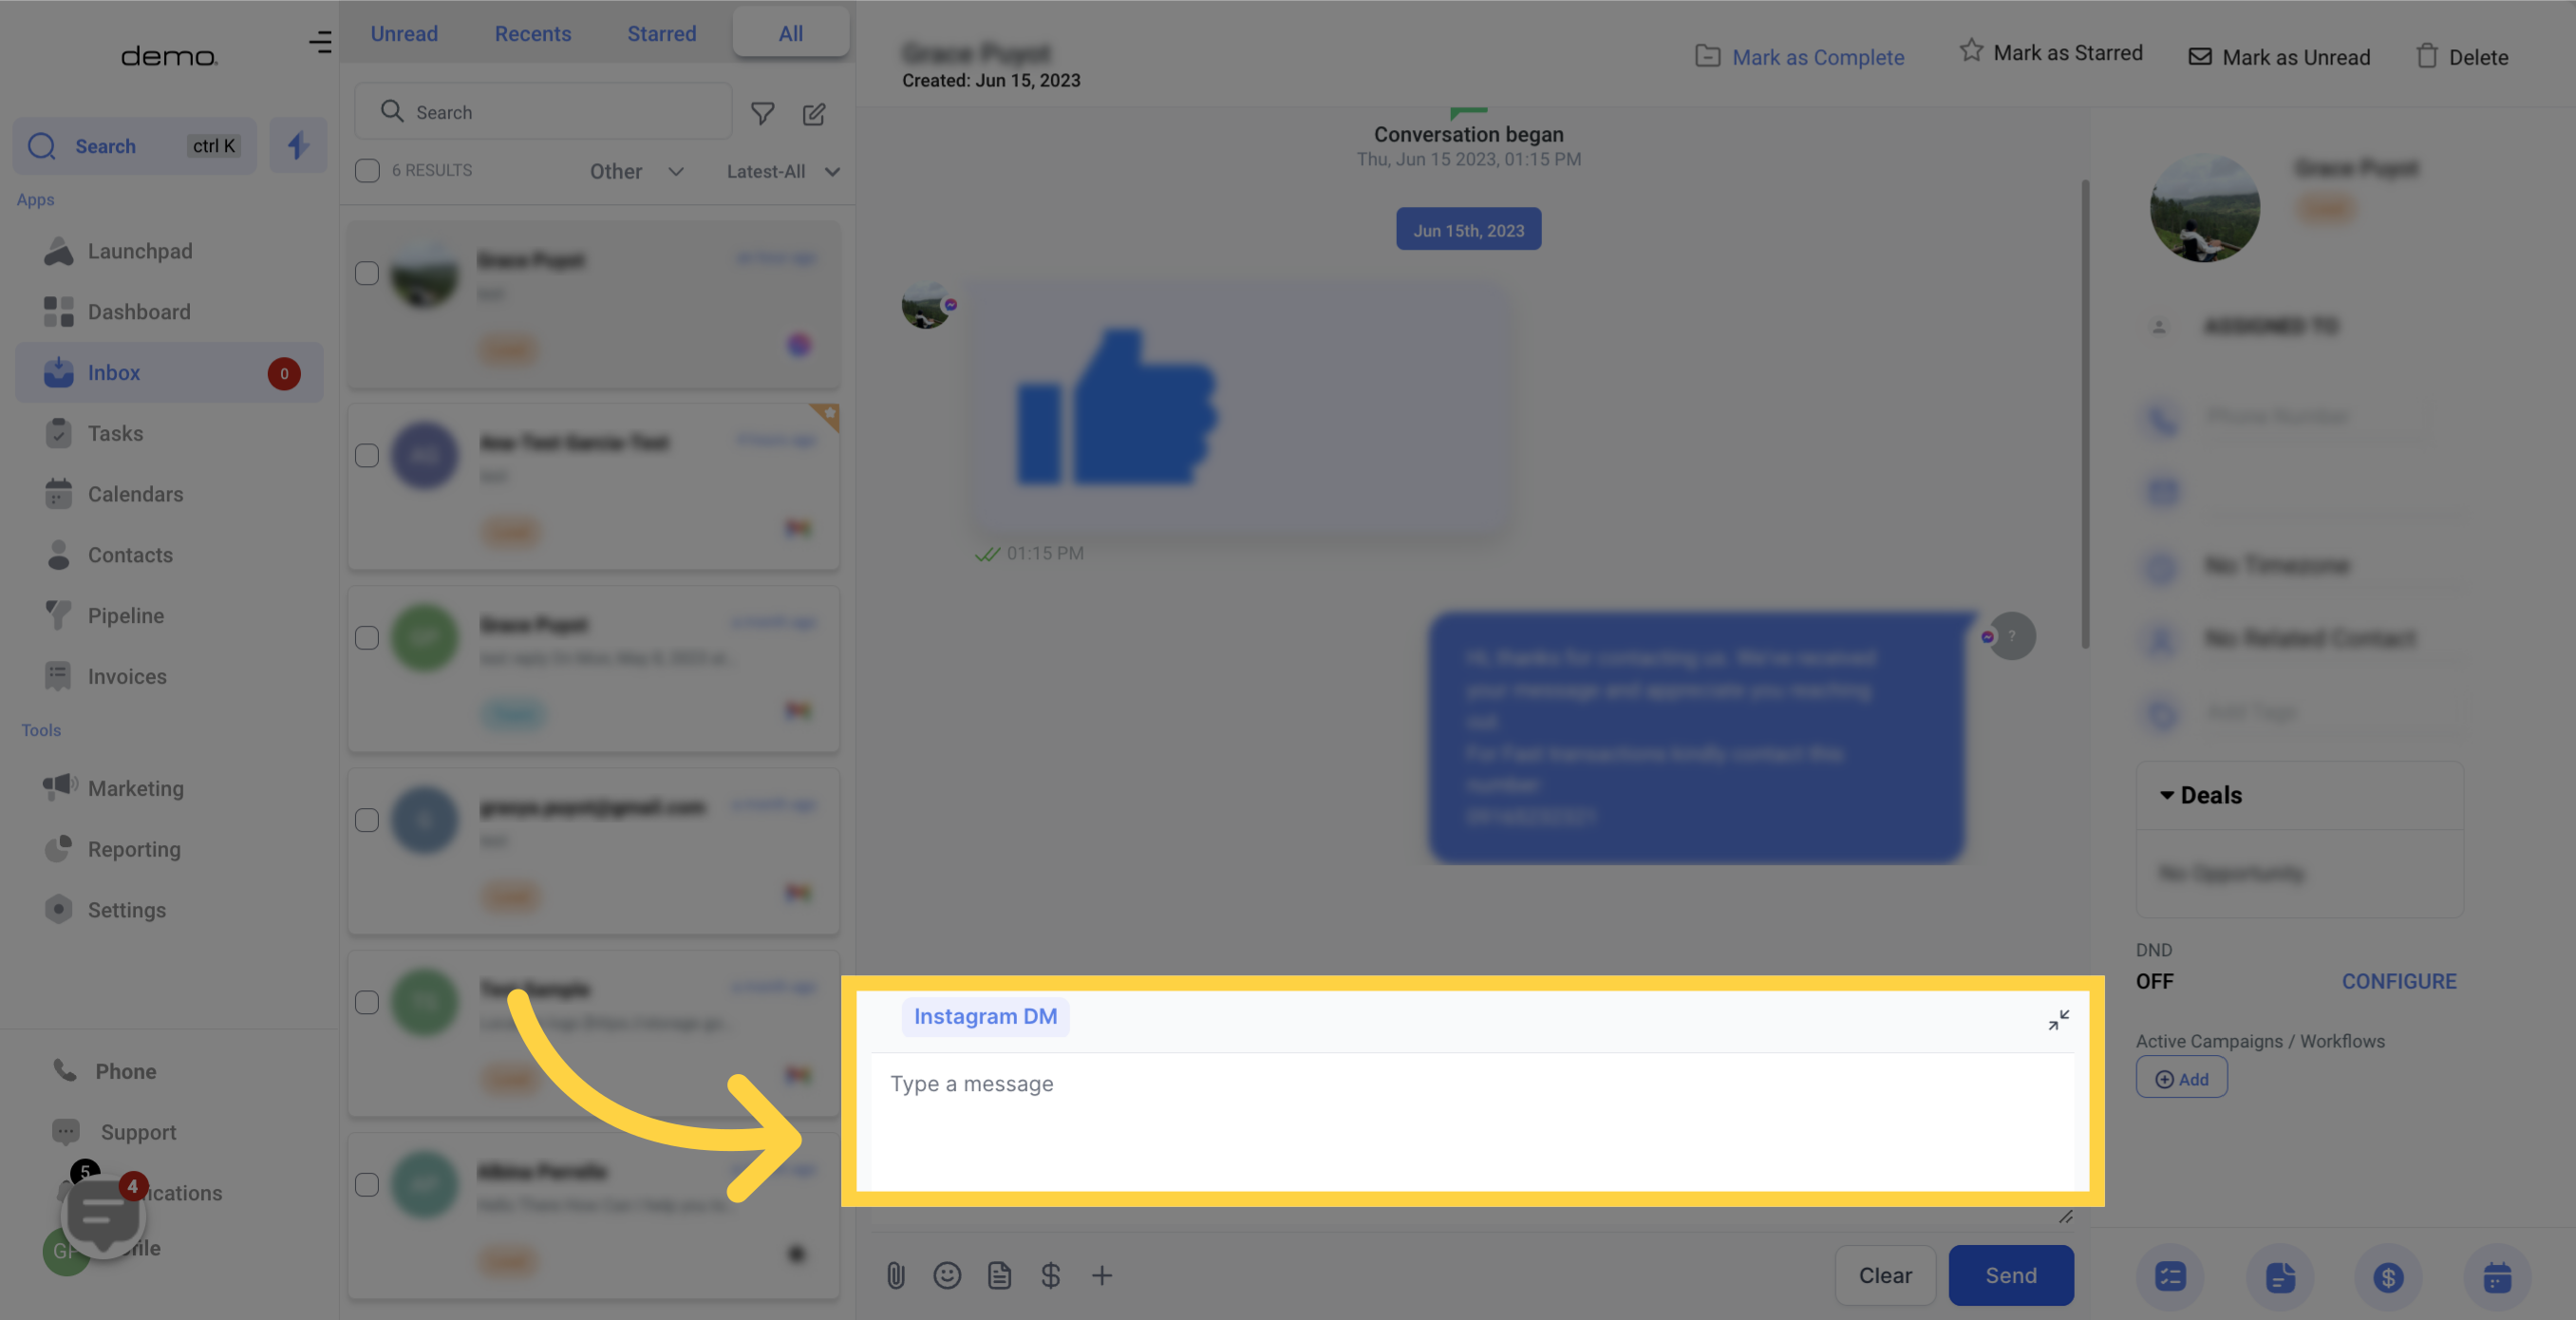Image resolution: width=2576 pixels, height=1320 pixels.
Task: Open the Instagram DM channel selector
Action: pos(985,1016)
